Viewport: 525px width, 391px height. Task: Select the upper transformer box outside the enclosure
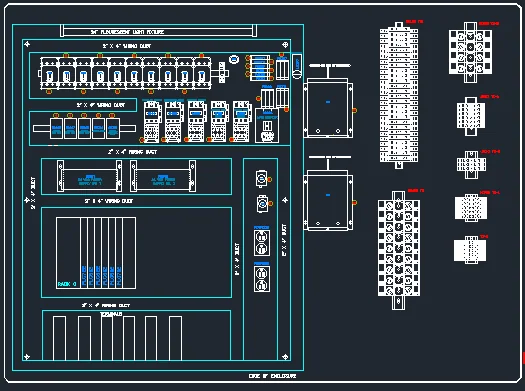(x=328, y=108)
